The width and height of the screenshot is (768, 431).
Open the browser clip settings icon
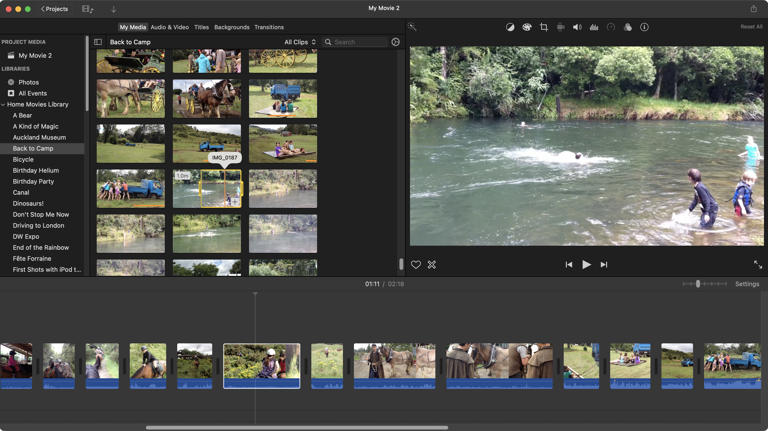[395, 42]
